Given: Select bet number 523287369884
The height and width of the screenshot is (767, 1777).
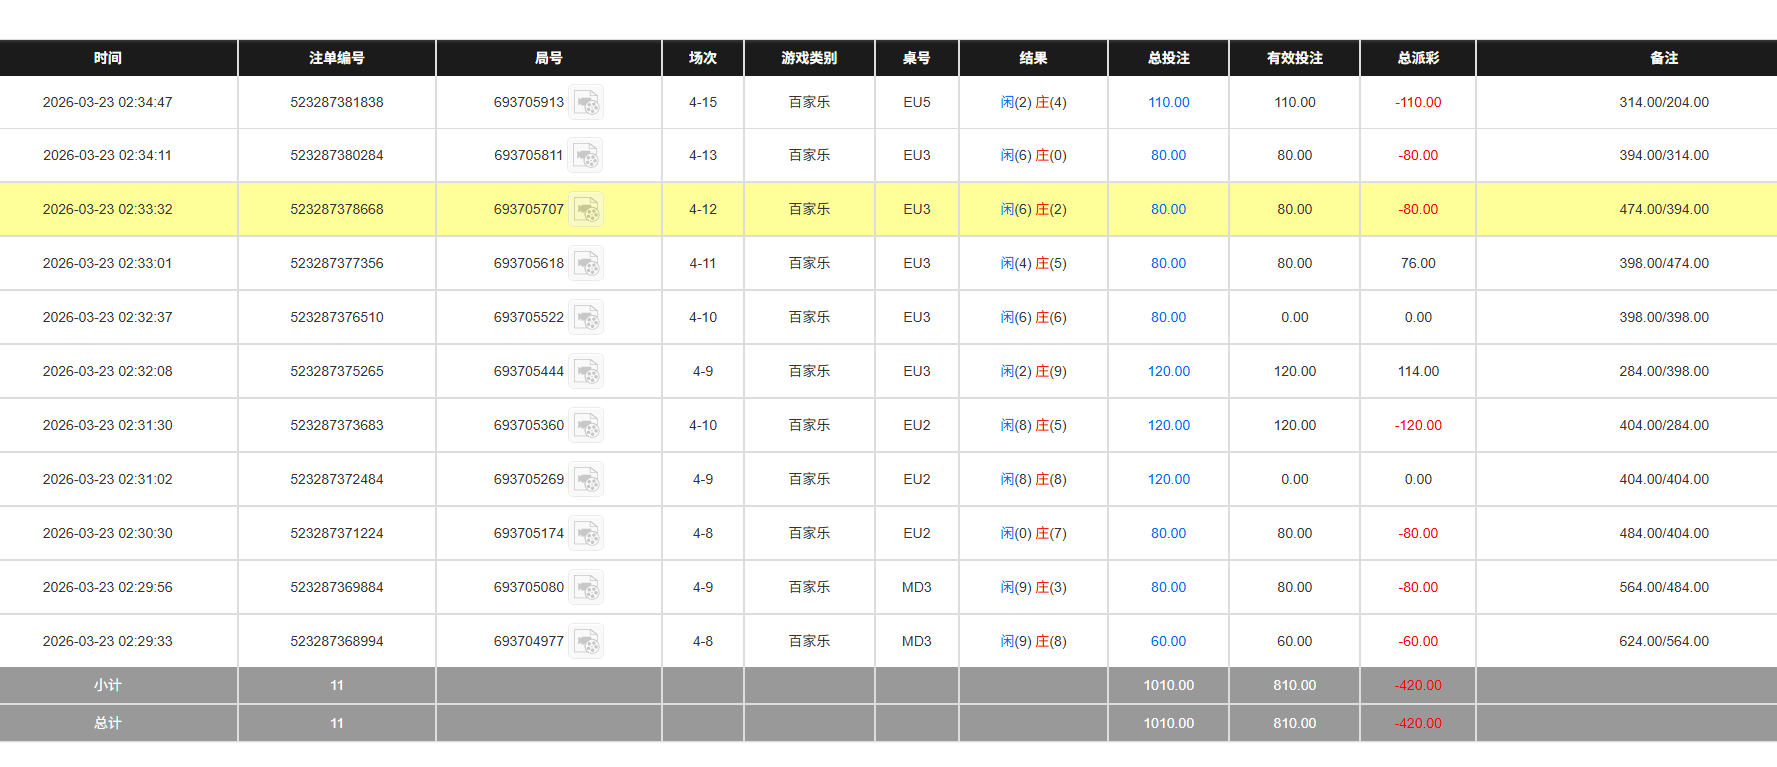Looking at the screenshot, I should 337,587.
